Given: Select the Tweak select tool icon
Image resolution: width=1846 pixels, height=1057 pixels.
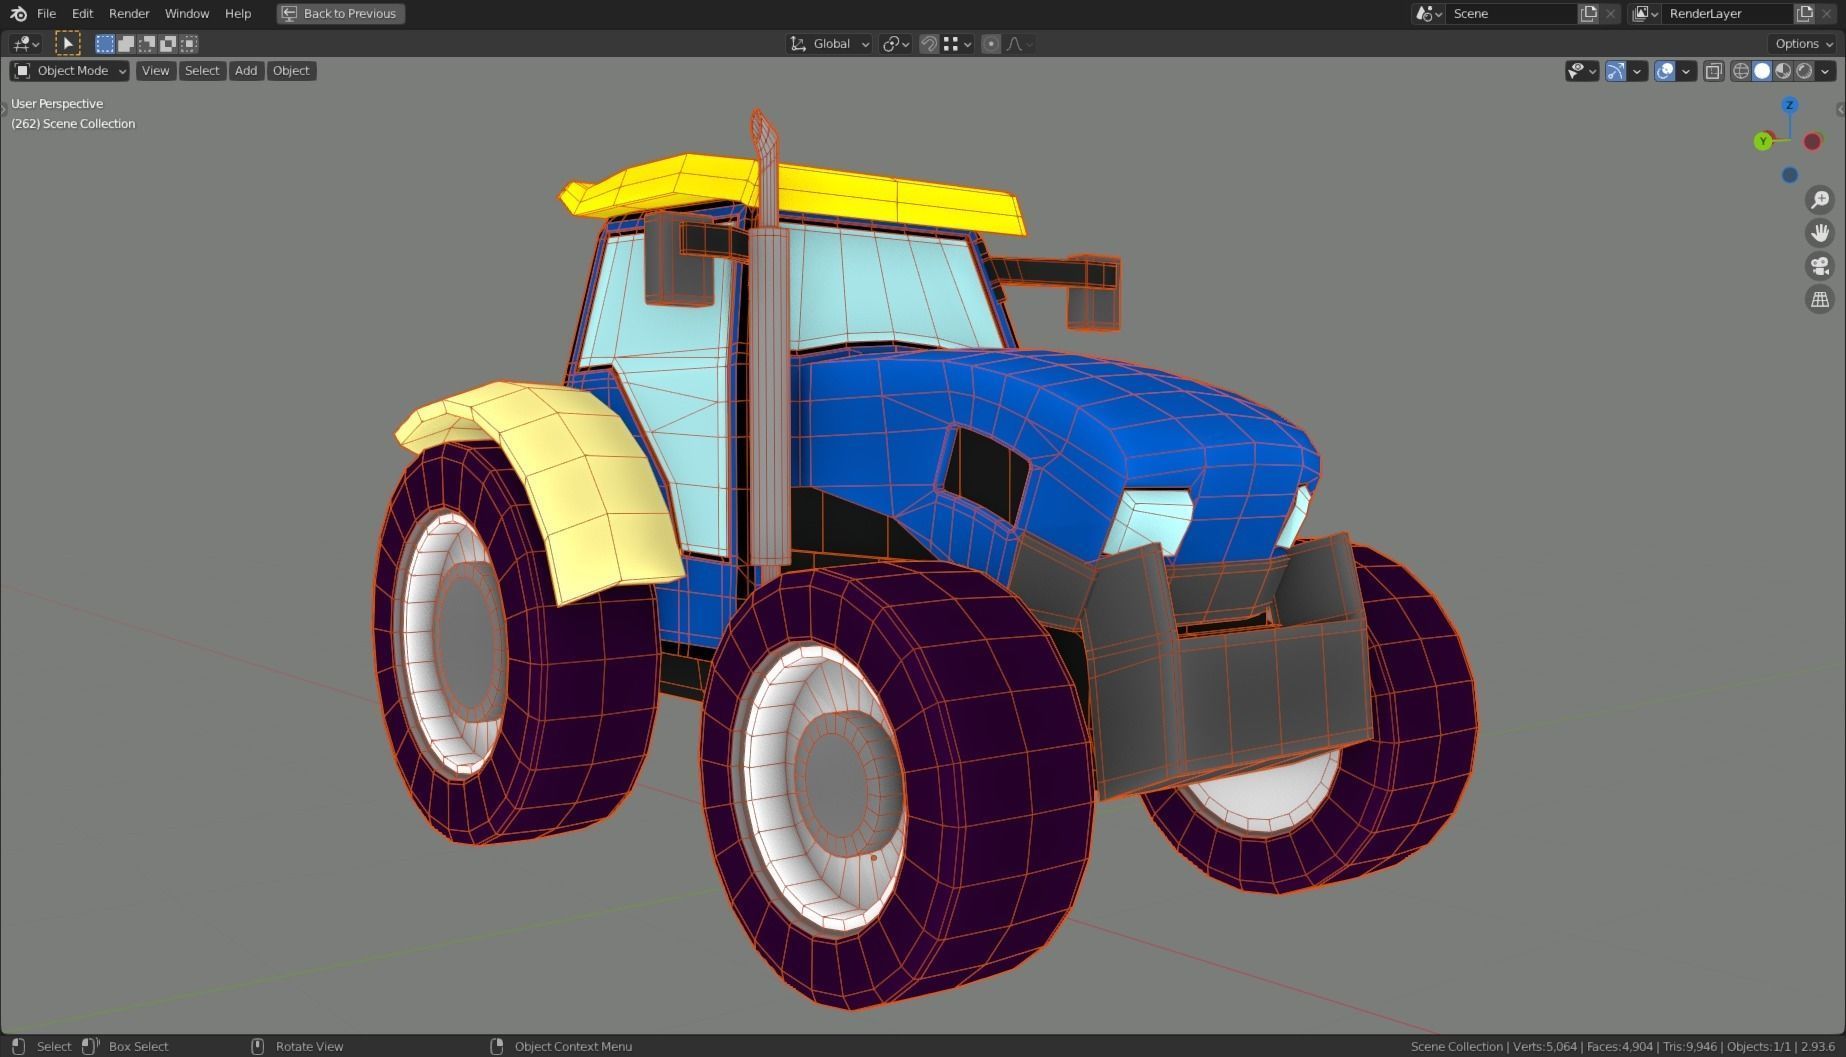Looking at the screenshot, I should click(67, 43).
